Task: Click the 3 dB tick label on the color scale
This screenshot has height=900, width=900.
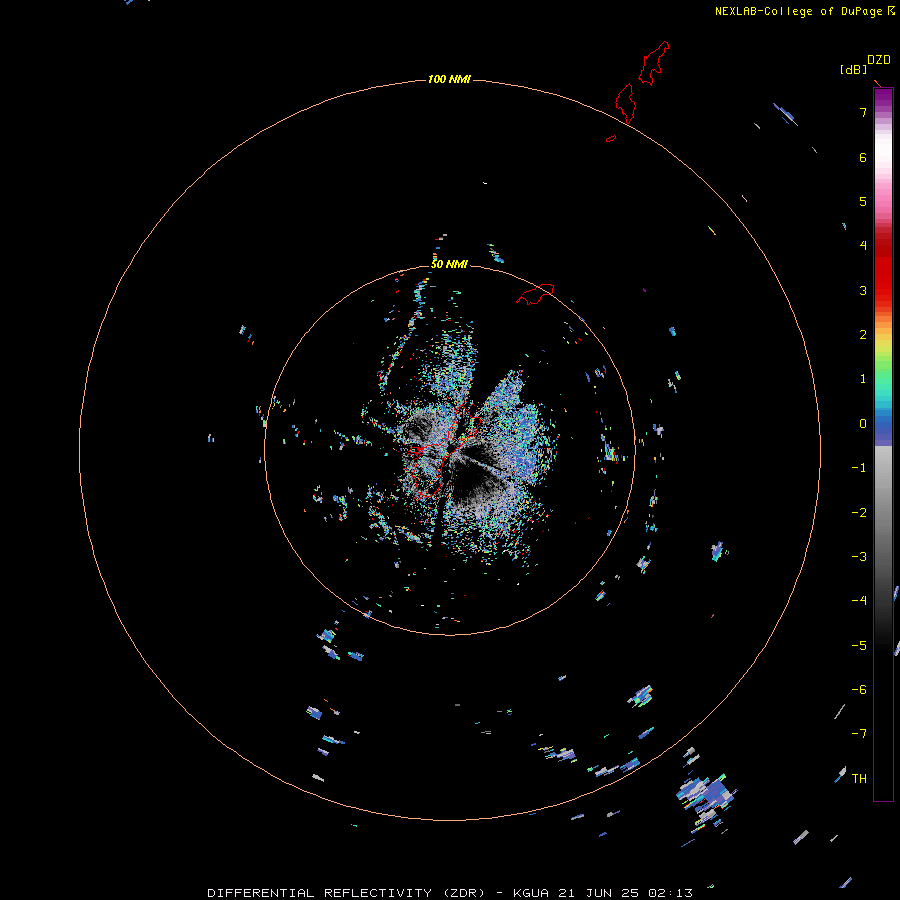Action: [863, 290]
